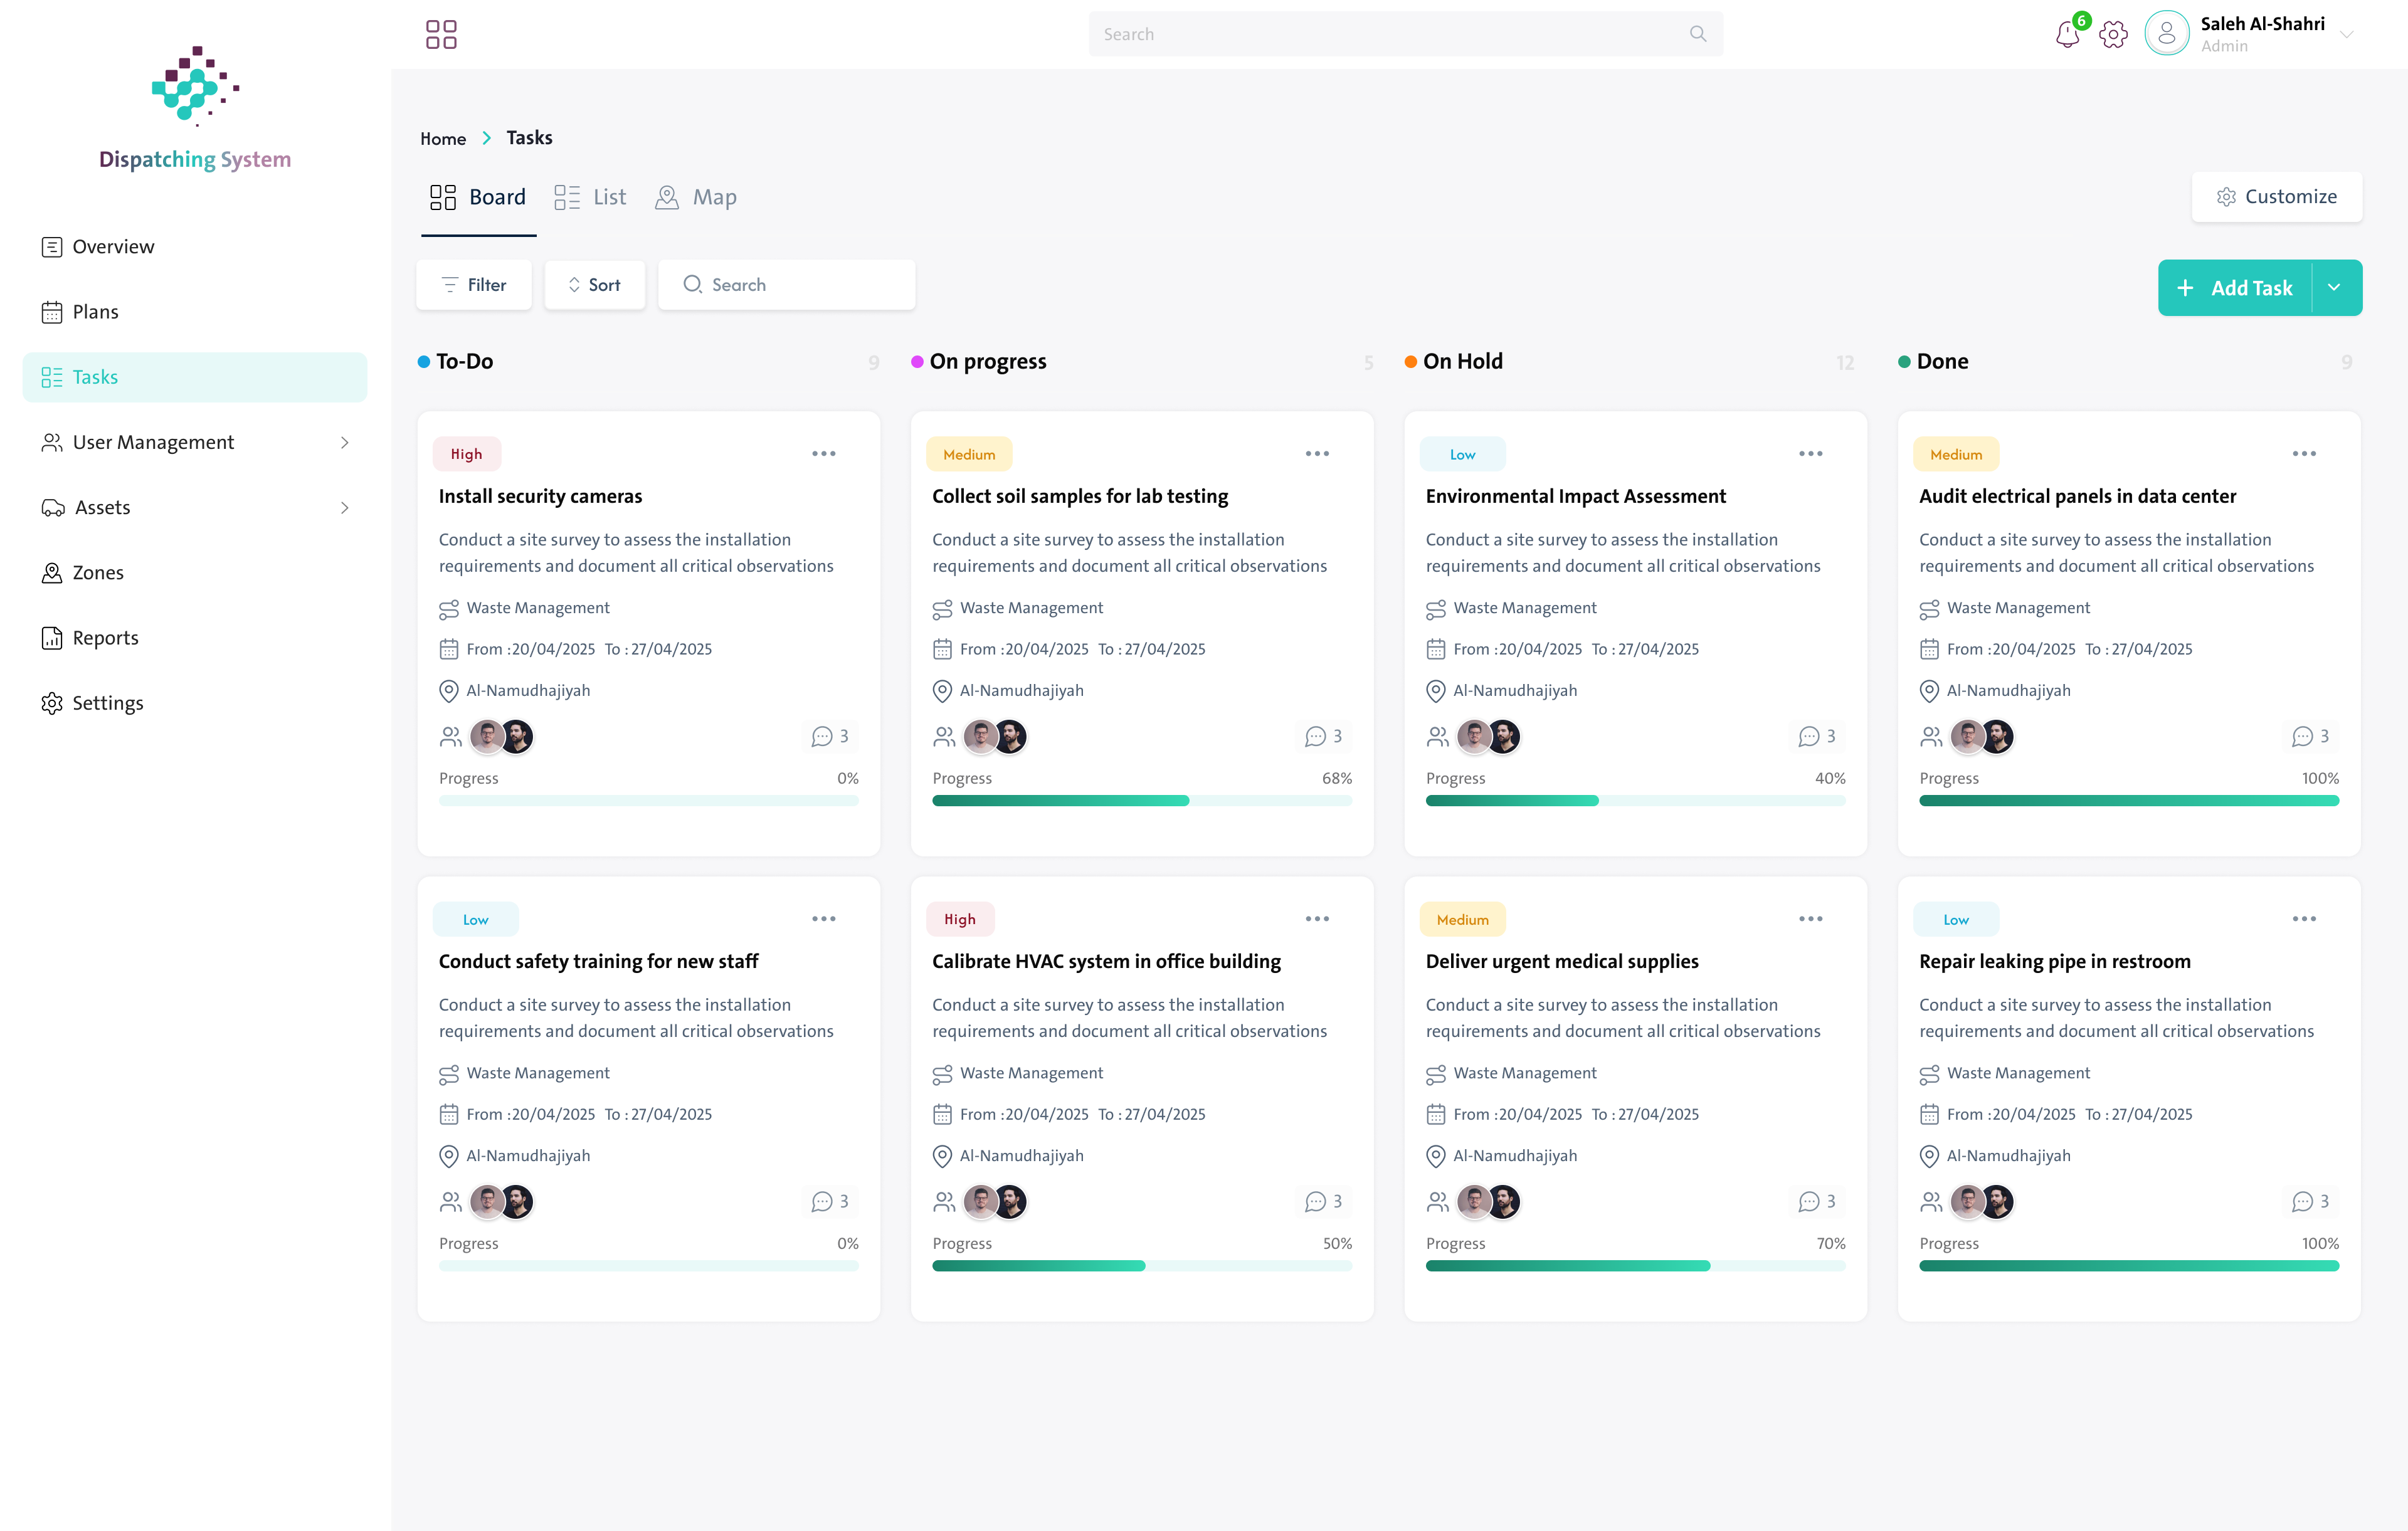The height and width of the screenshot is (1531, 2408).
Task: Switch to the Board view tab
Action: [478, 197]
